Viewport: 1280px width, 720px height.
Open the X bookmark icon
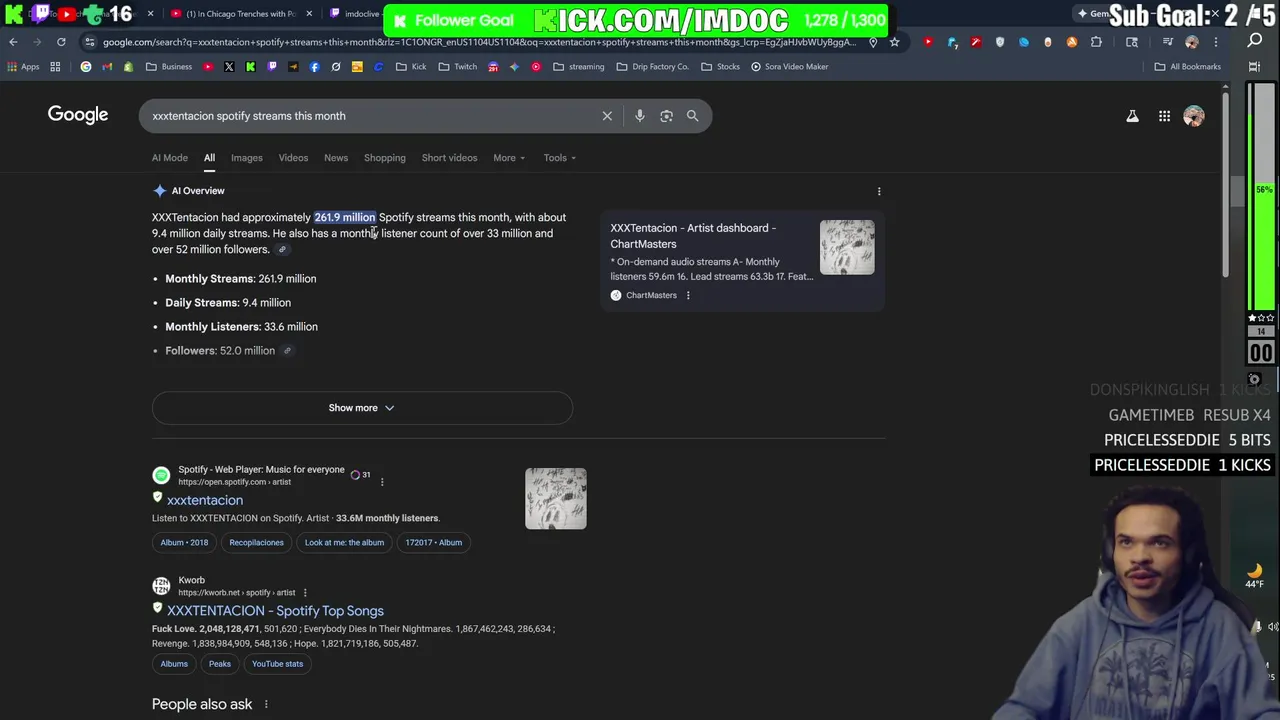pyautogui.click(x=229, y=67)
